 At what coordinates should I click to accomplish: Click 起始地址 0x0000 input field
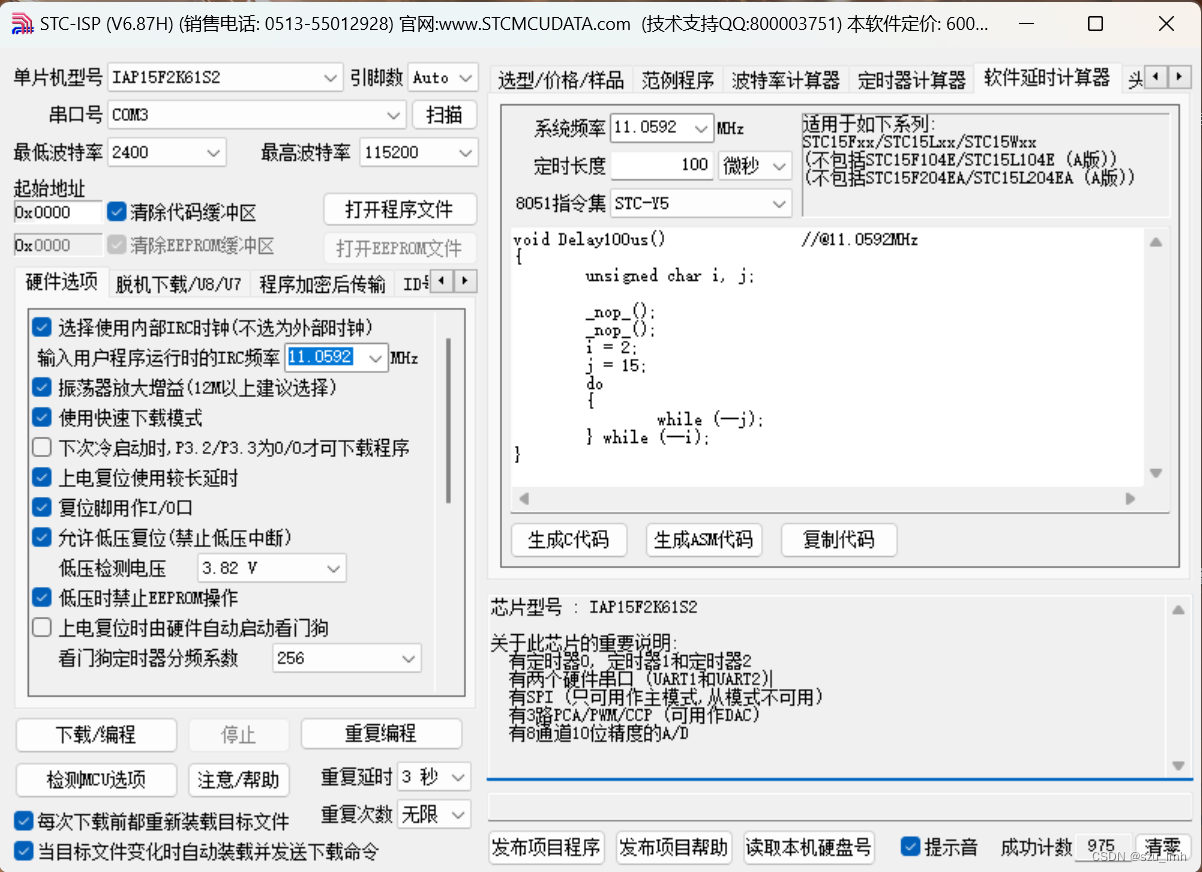58,213
